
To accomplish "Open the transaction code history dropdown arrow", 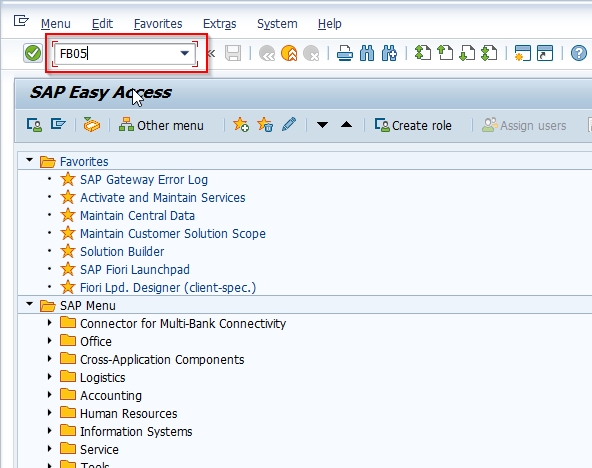I will point(185,53).
